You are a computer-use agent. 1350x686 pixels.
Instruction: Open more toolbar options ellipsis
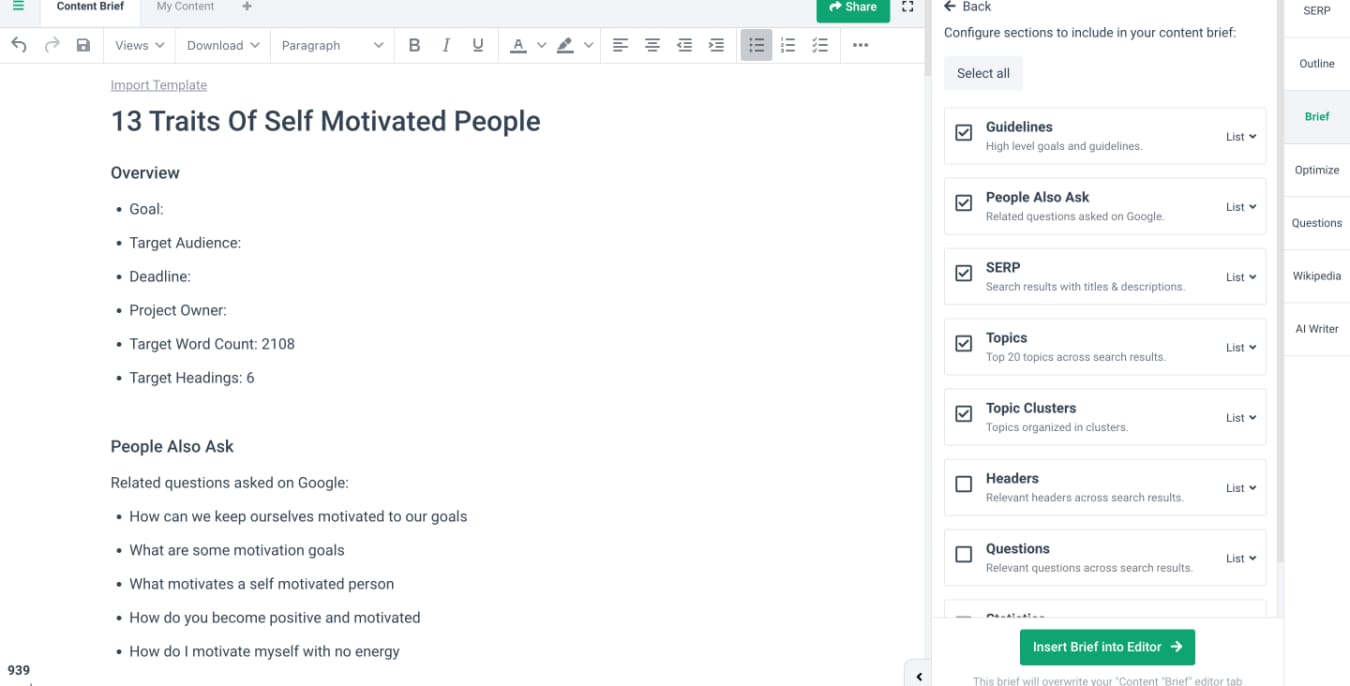pos(860,45)
